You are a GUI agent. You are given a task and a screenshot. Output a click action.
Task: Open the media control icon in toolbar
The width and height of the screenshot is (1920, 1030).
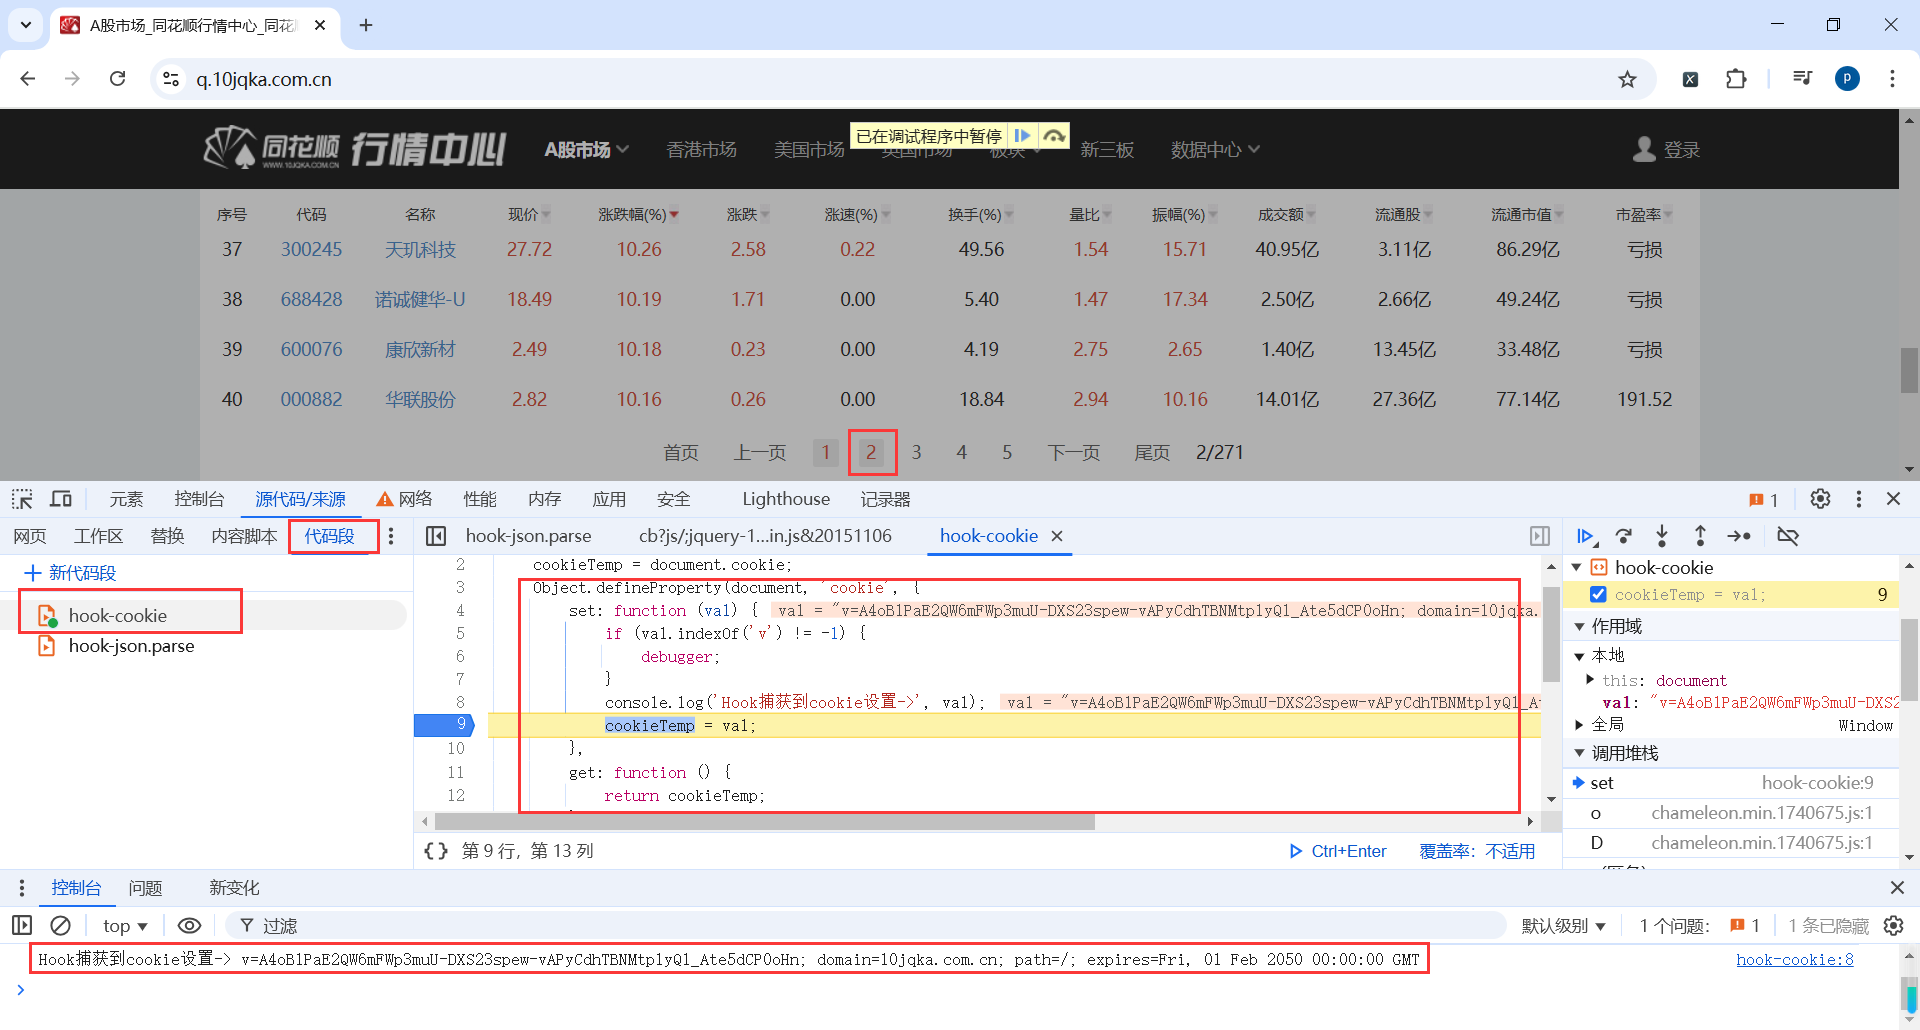1802,79
